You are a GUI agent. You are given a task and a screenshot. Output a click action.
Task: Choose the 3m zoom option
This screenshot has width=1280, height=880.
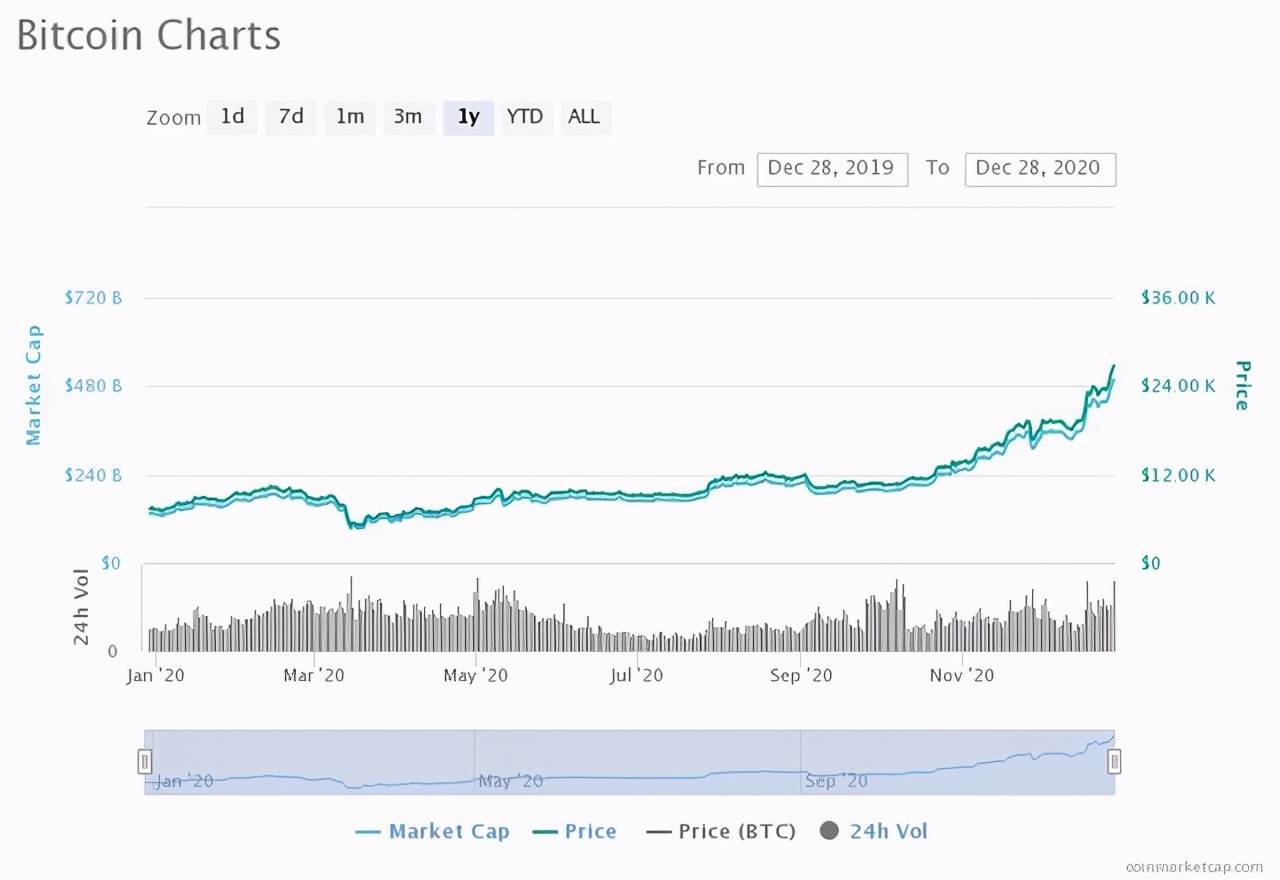coord(408,117)
